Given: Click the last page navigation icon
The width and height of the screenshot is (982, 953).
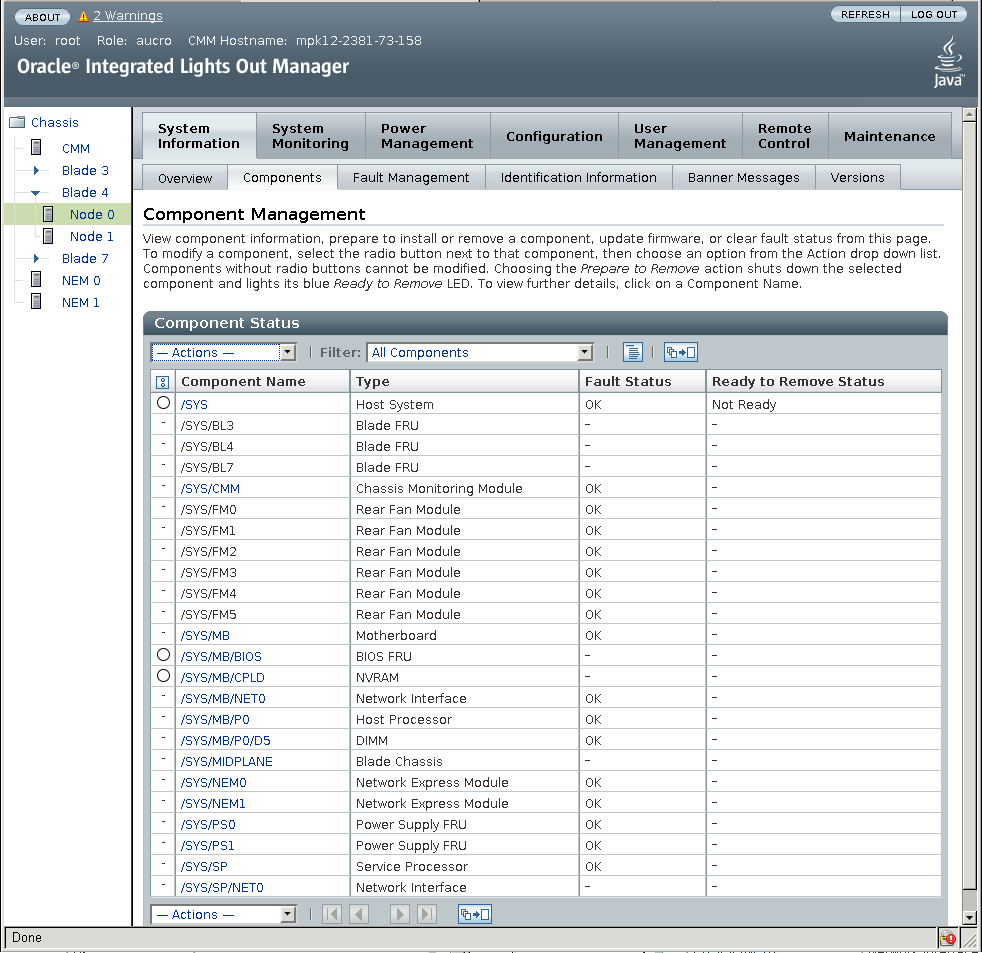Looking at the screenshot, I should [x=426, y=914].
